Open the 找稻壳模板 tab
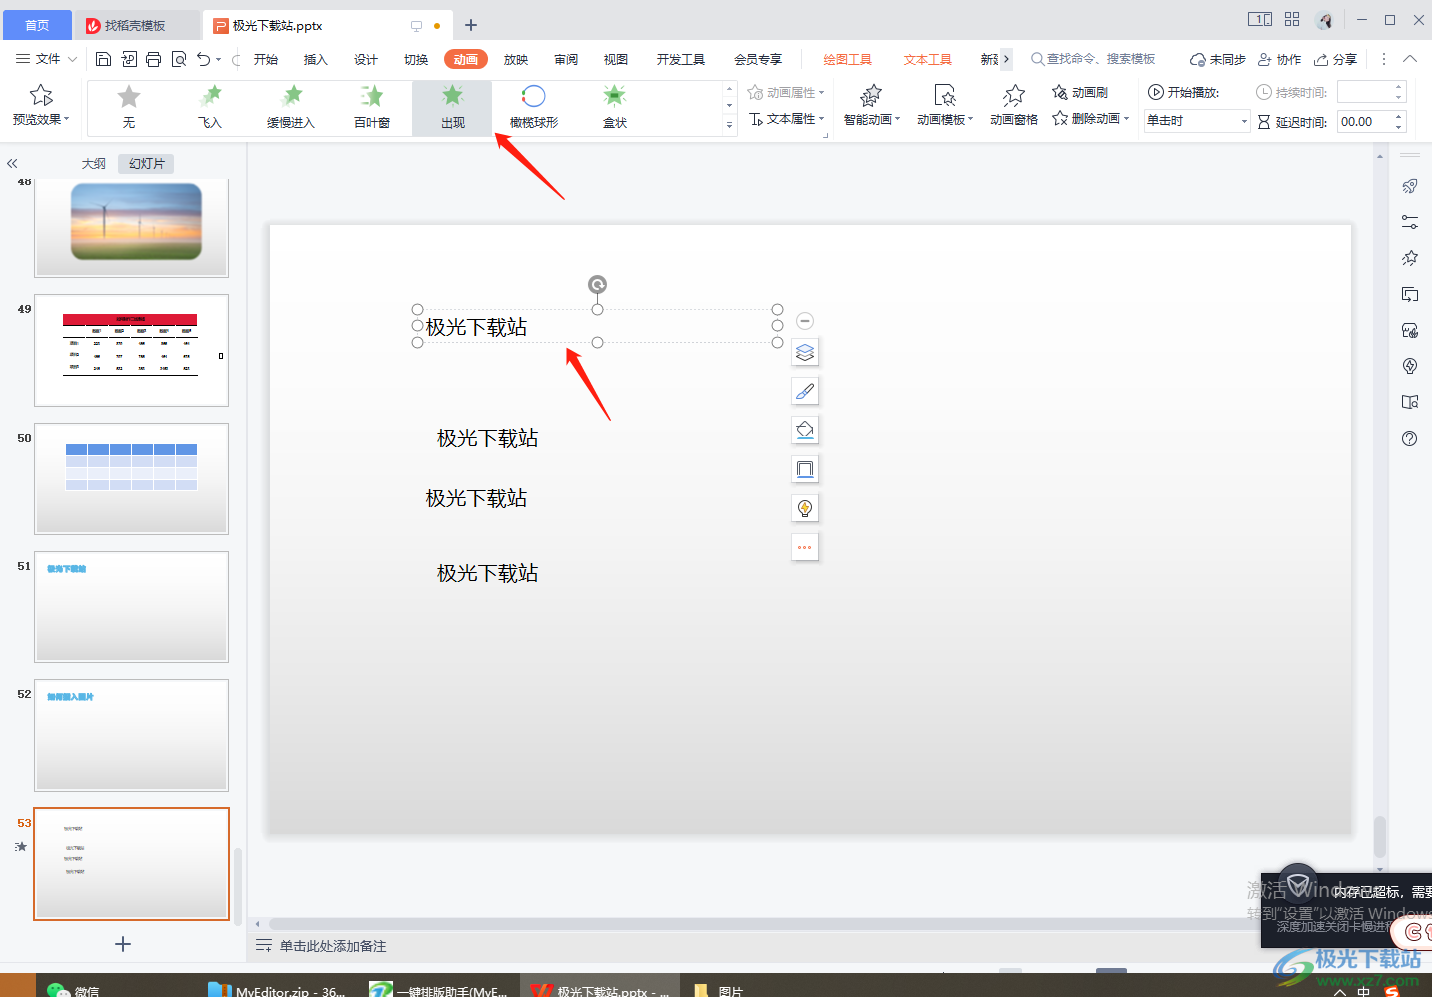The height and width of the screenshot is (997, 1432). pyautogui.click(x=136, y=25)
